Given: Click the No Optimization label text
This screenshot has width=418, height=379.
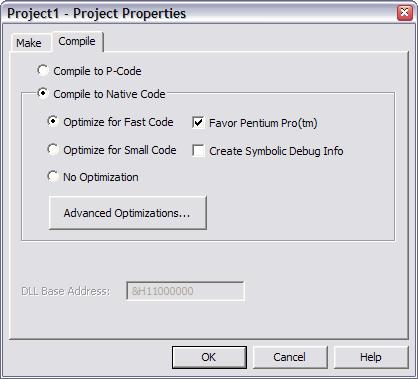Looking at the screenshot, I should (101, 177).
